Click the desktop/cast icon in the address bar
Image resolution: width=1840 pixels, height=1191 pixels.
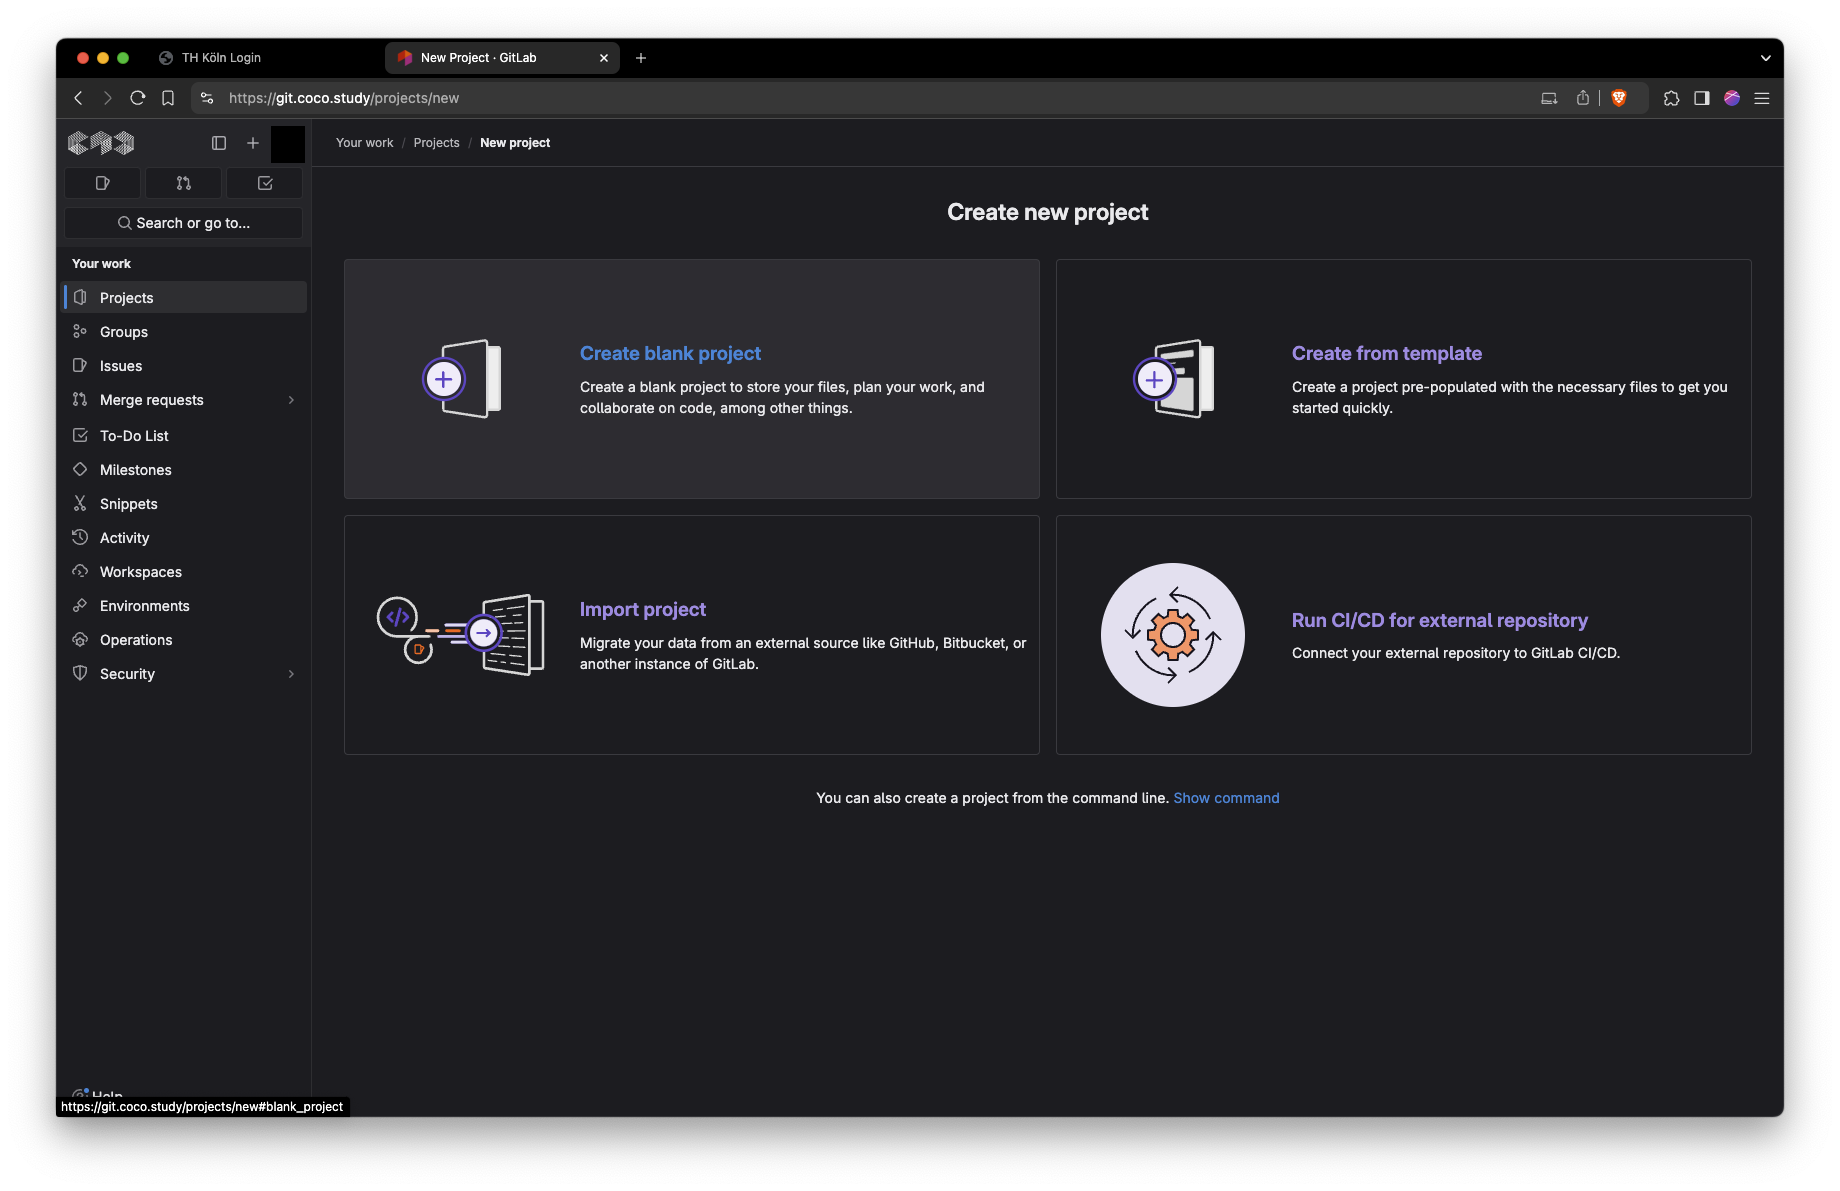[1549, 98]
